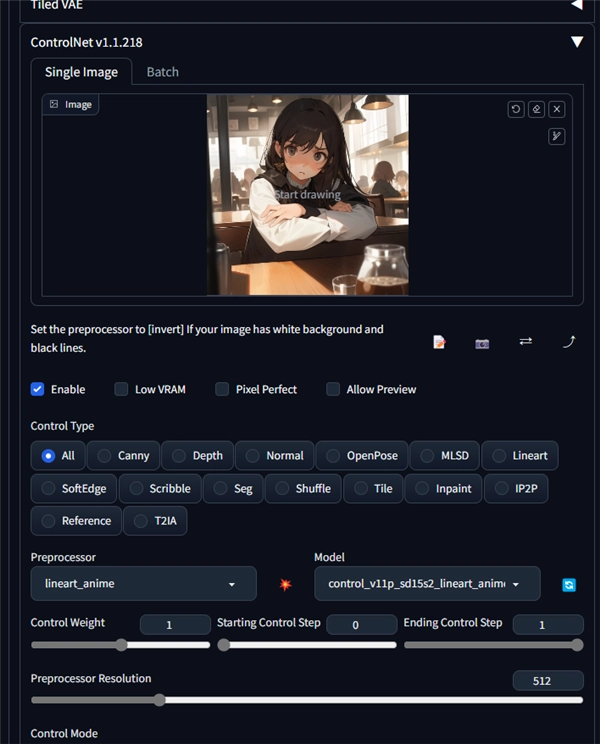
Task: Click the Preprocessor Resolution 512 field
Action: coord(548,681)
